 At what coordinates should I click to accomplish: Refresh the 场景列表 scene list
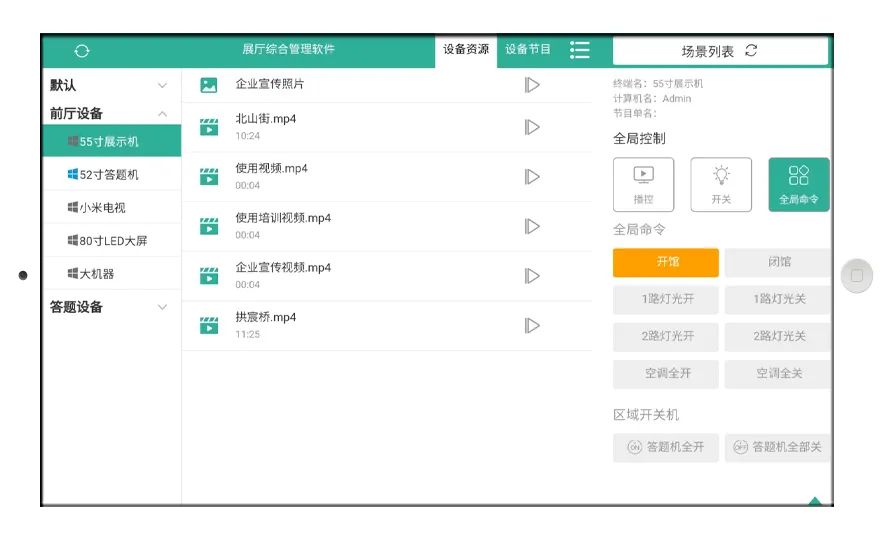(751, 51)
